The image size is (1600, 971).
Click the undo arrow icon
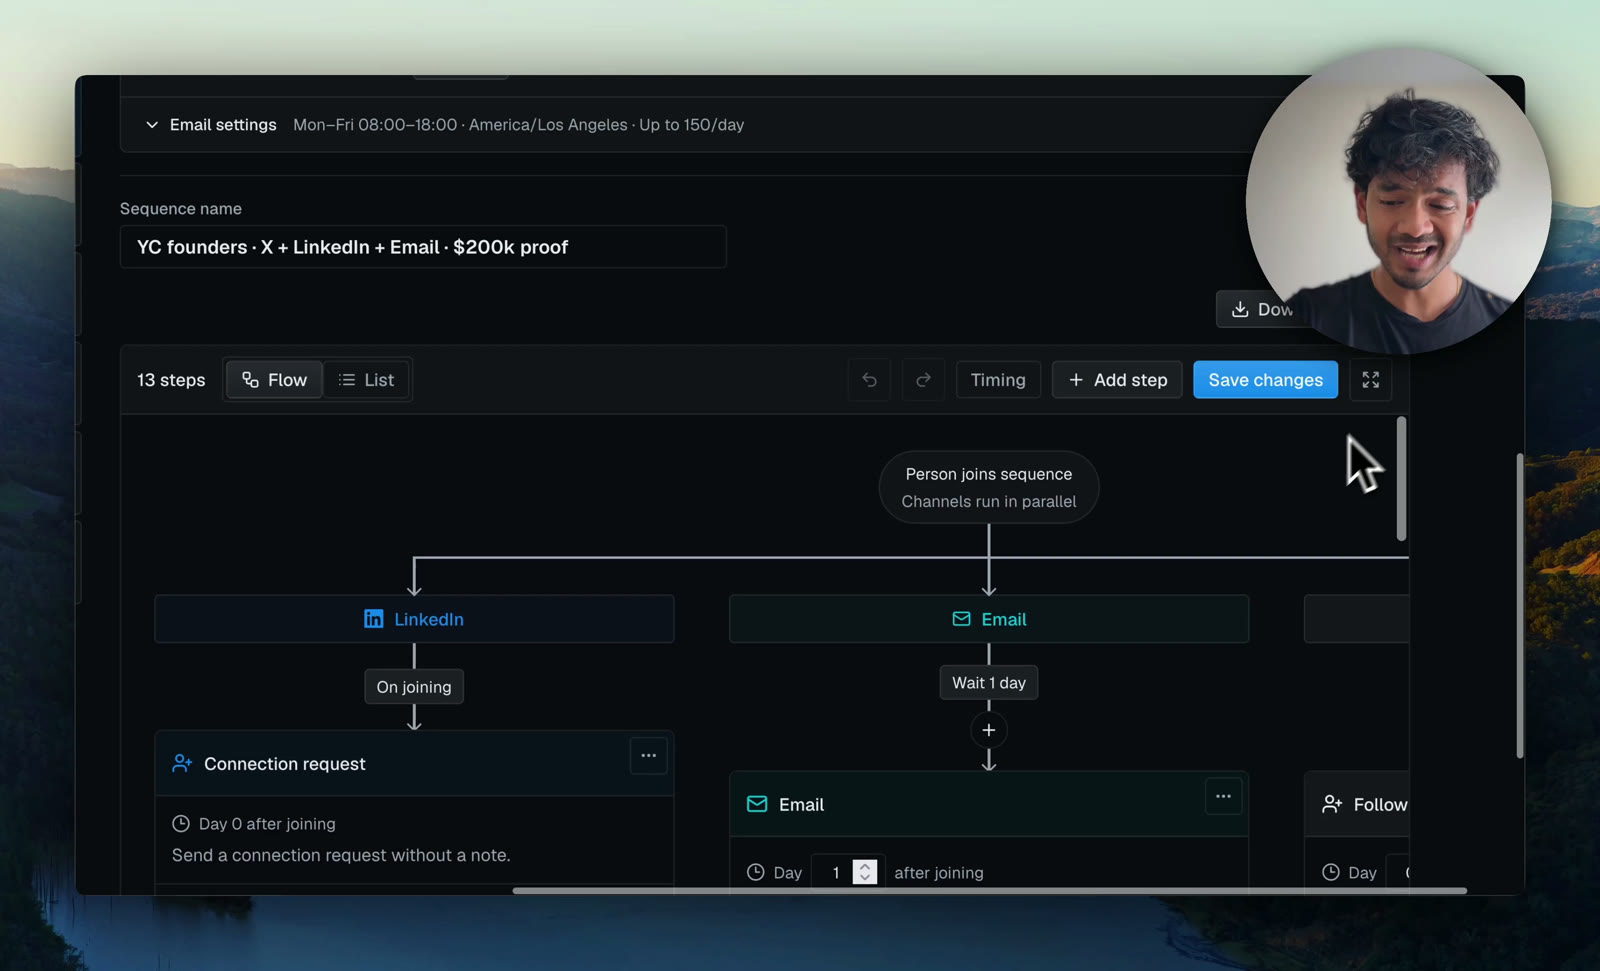[x=869, y=380]
